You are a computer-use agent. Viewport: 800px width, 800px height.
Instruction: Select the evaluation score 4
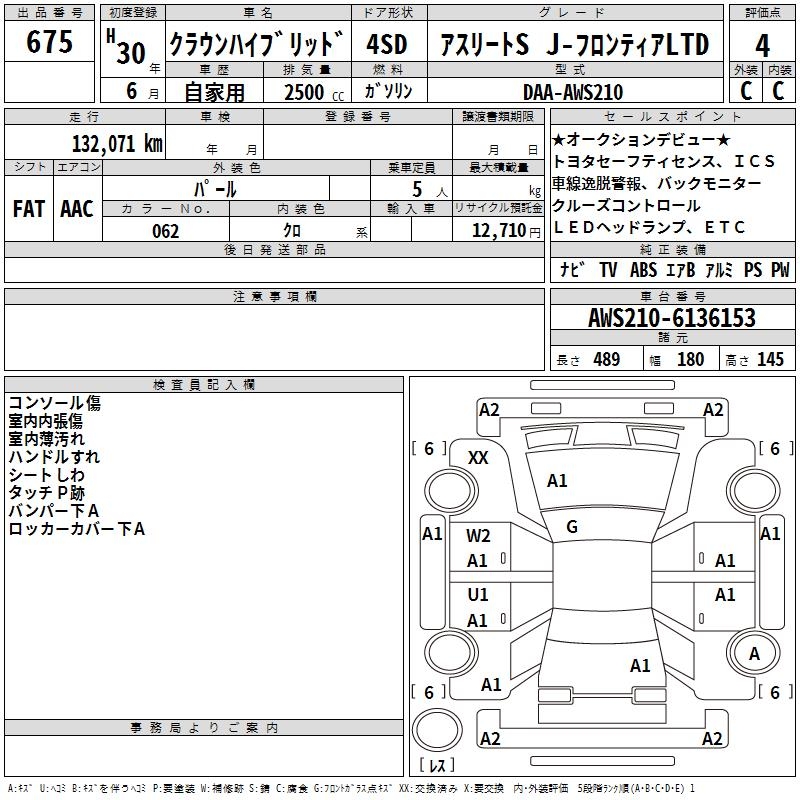coord(762,45)
